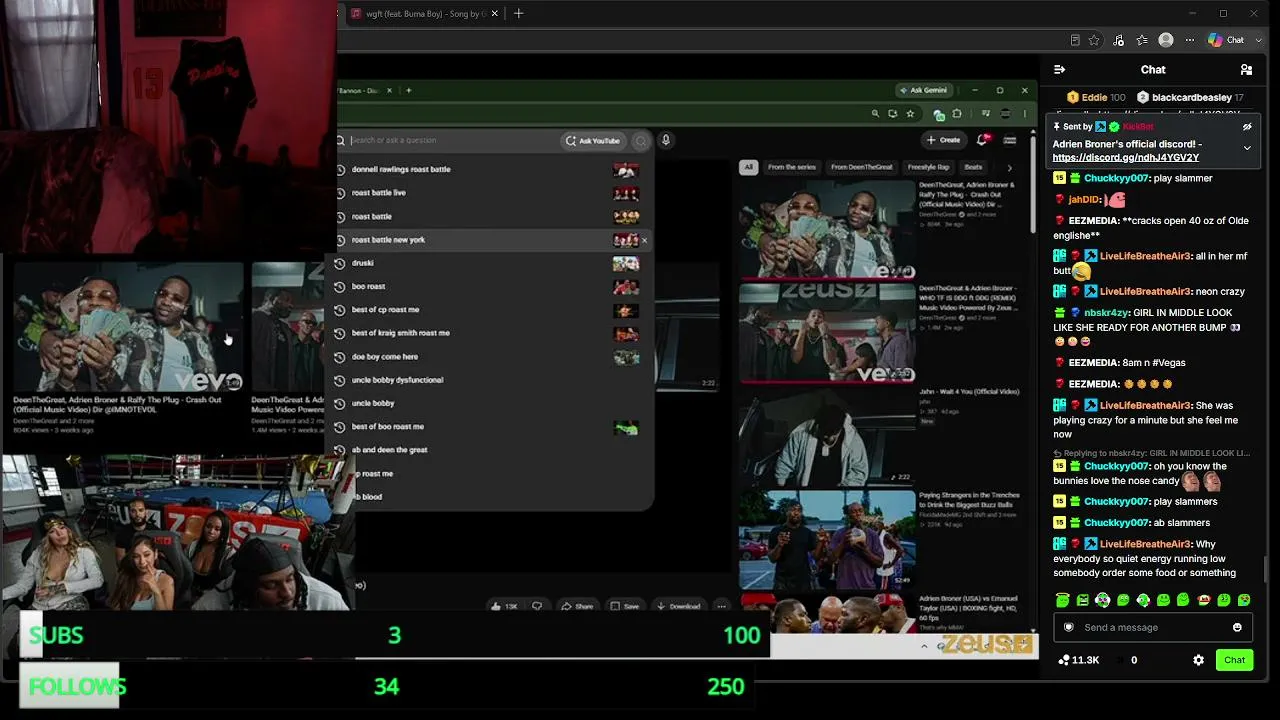Show more filter chips with right arrow
The width and height of the screenshot is (1280, 720).
(1009, 167)
